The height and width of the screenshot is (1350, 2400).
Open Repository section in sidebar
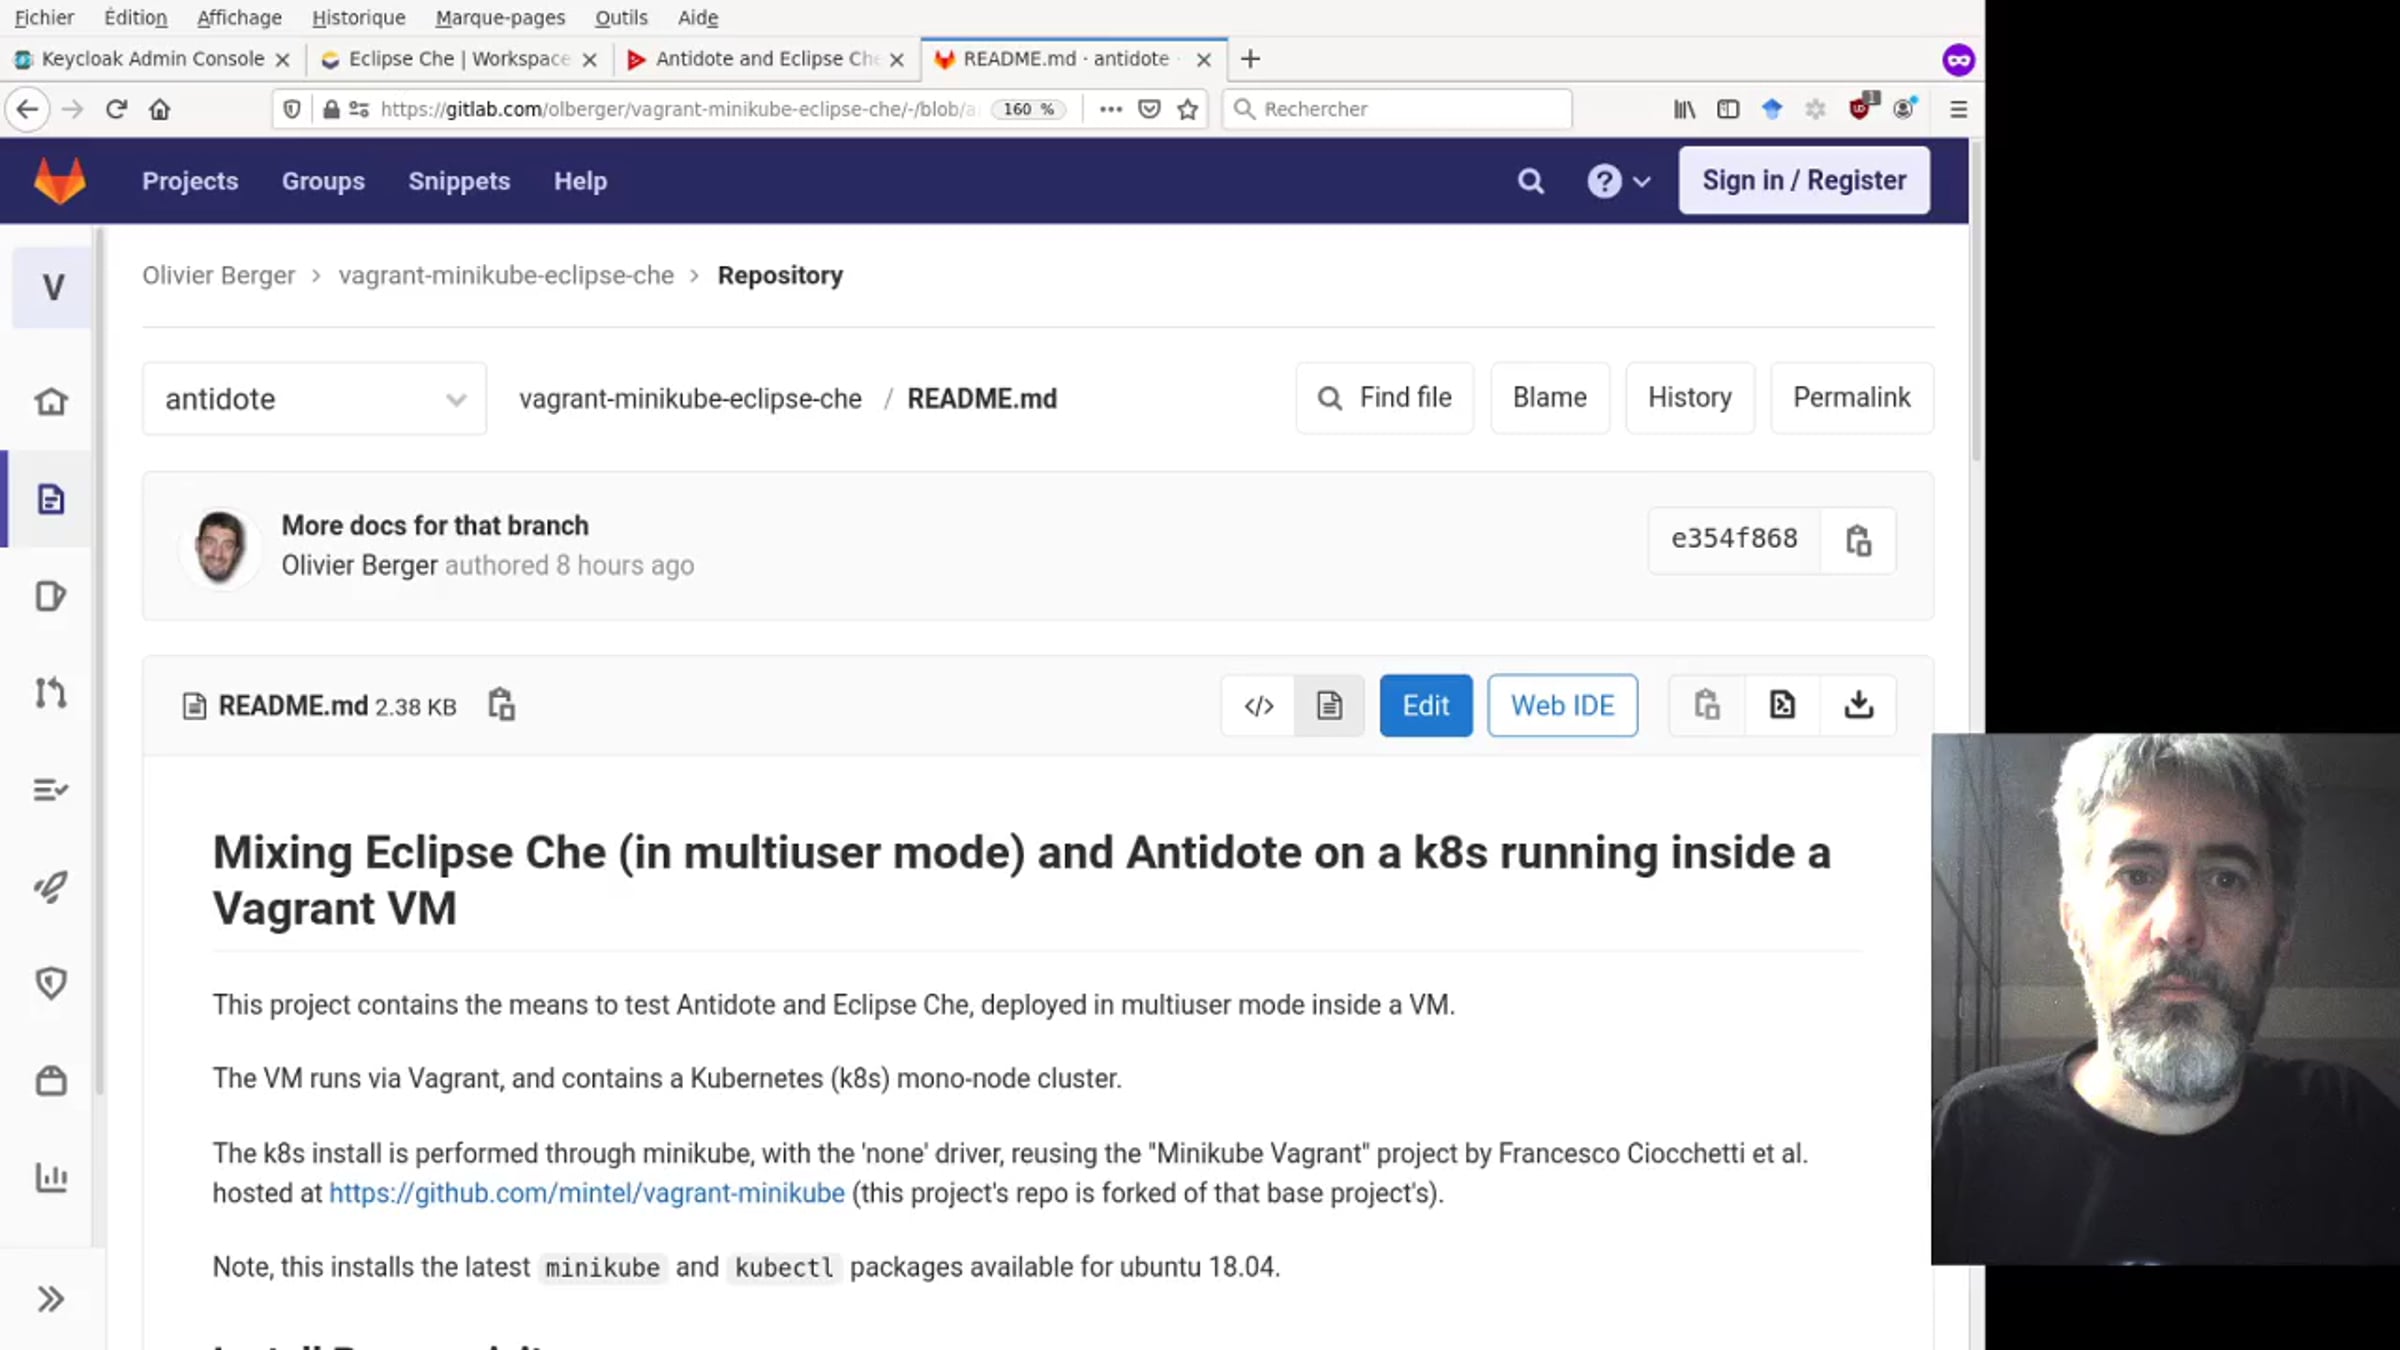pyautogui.click(x=51, y=499)
